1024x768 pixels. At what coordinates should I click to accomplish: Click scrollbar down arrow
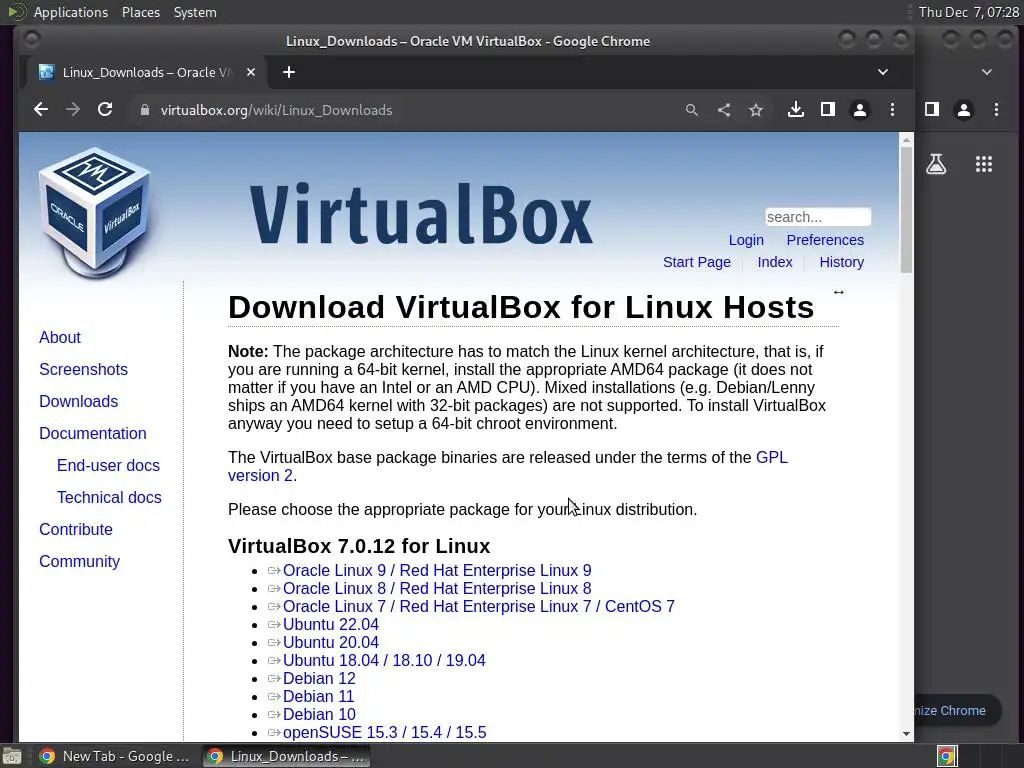coord(906,733)
